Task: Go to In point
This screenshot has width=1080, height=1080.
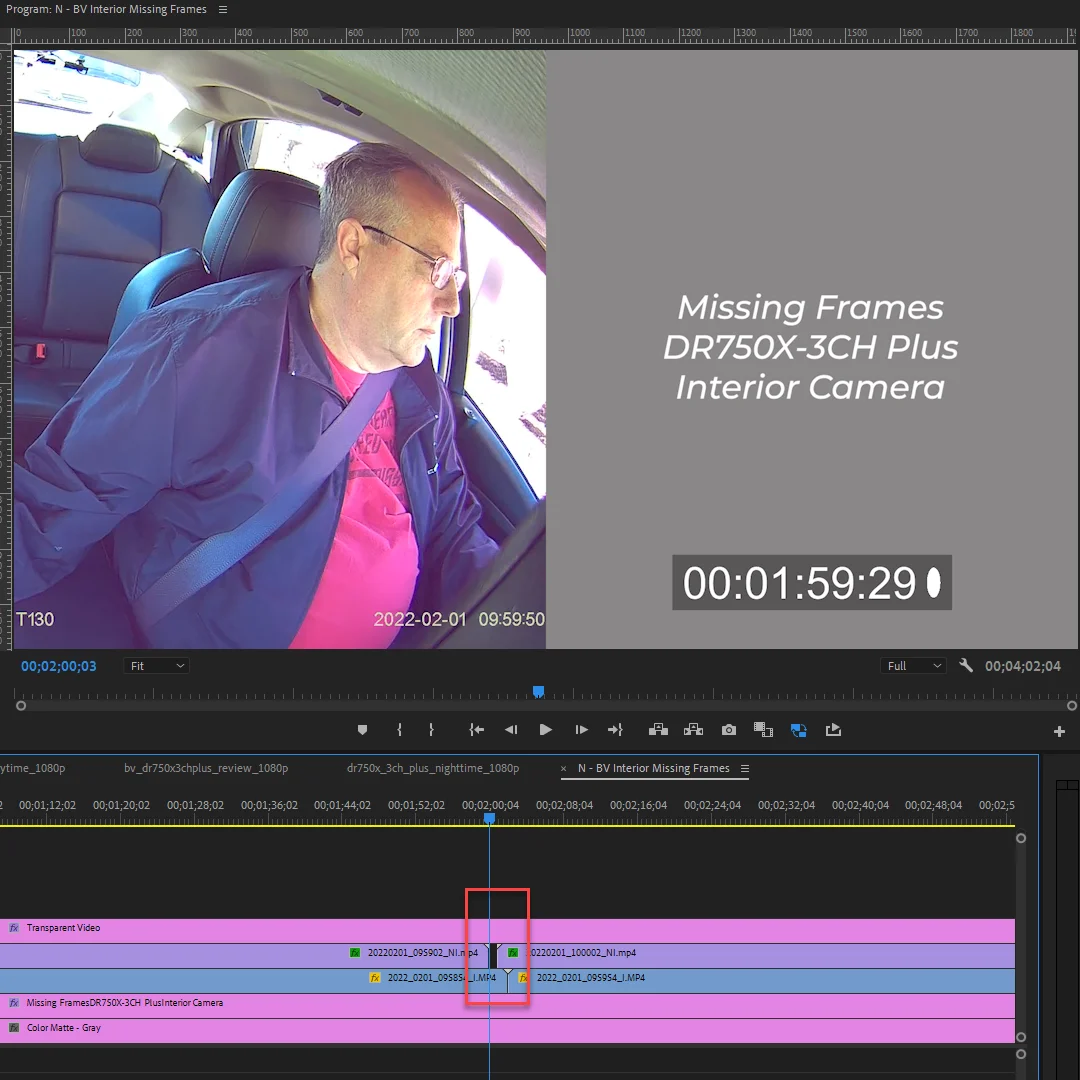Action: click(477, 730)
